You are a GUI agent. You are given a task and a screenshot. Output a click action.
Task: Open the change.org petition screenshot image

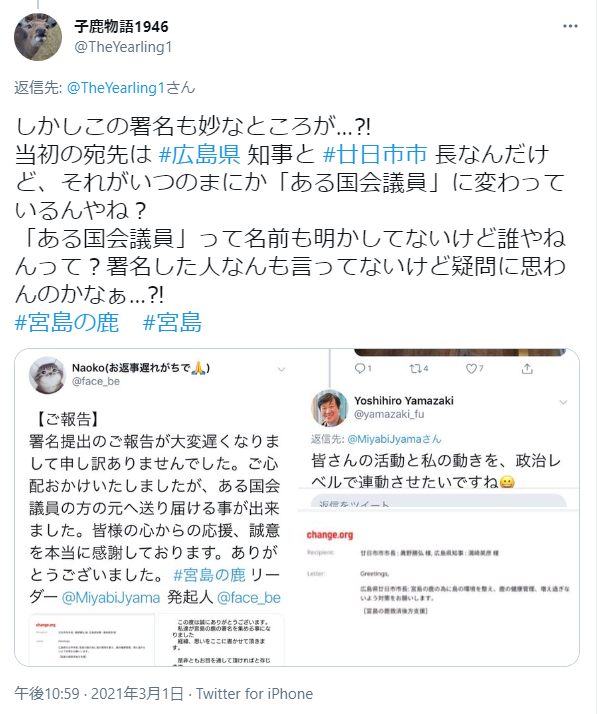(x=439, y=586)
